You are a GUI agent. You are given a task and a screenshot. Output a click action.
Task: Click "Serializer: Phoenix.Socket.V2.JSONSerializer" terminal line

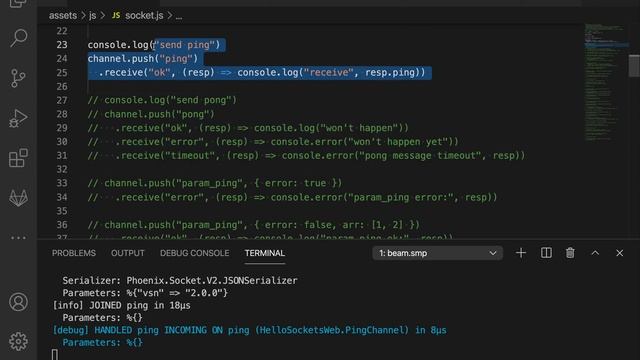180,281
